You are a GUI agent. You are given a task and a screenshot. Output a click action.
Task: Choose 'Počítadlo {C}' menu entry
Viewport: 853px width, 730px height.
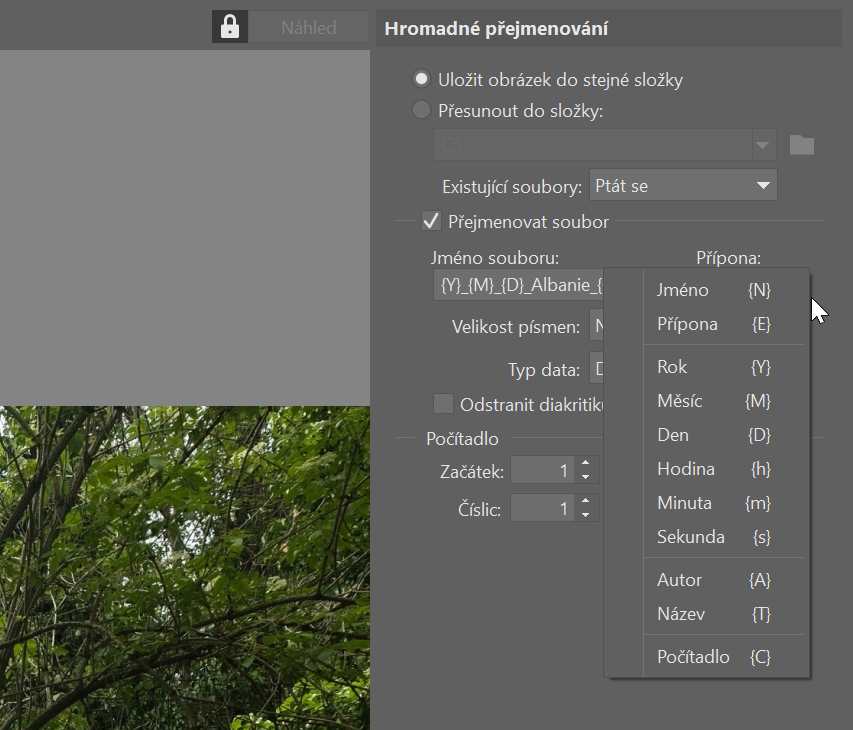712,657
